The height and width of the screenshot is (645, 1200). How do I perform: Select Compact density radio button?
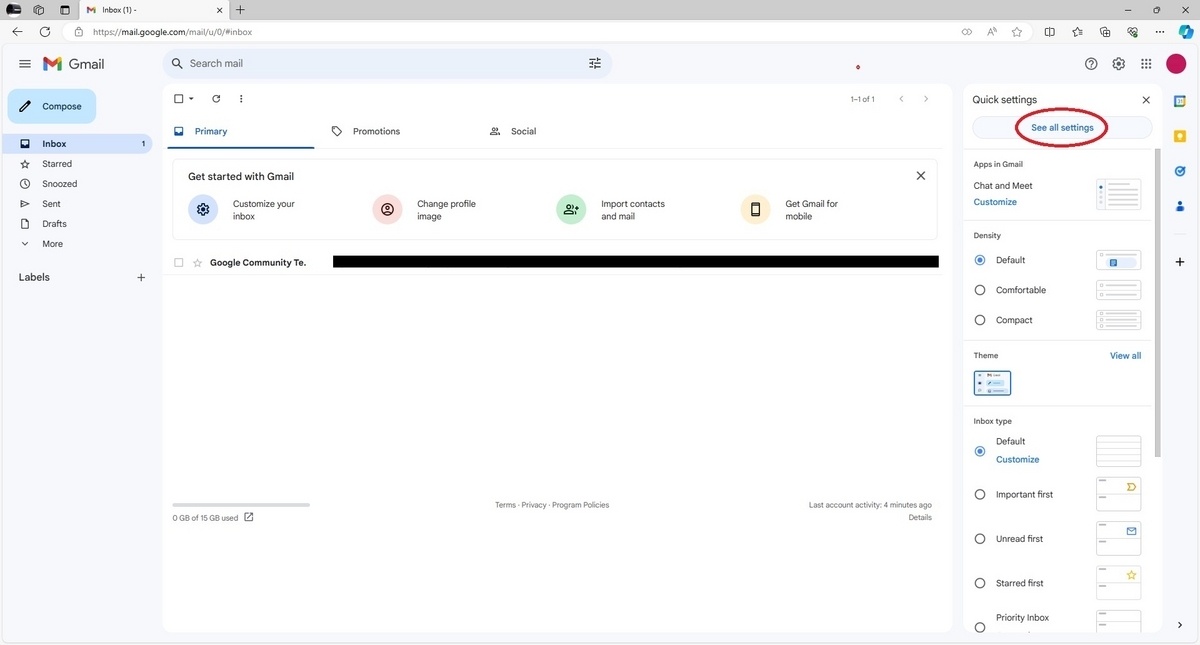tap(980, 320)
